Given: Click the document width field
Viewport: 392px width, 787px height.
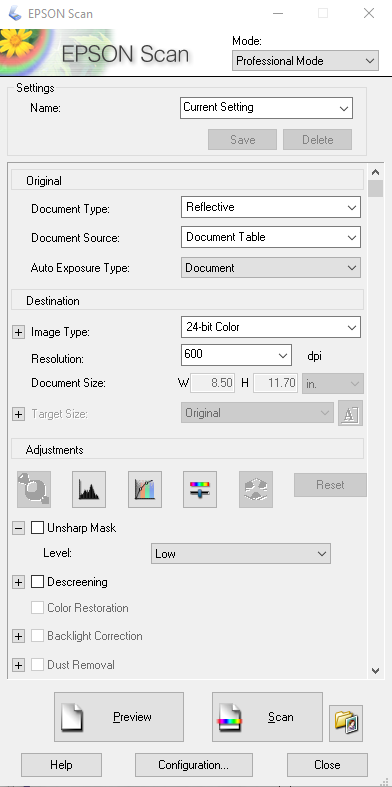Looking at the screenshot, I should [212, 383].
